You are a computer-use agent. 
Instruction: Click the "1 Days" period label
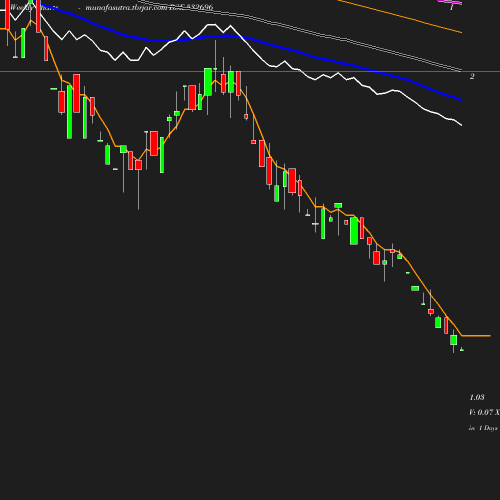(488, 428)
